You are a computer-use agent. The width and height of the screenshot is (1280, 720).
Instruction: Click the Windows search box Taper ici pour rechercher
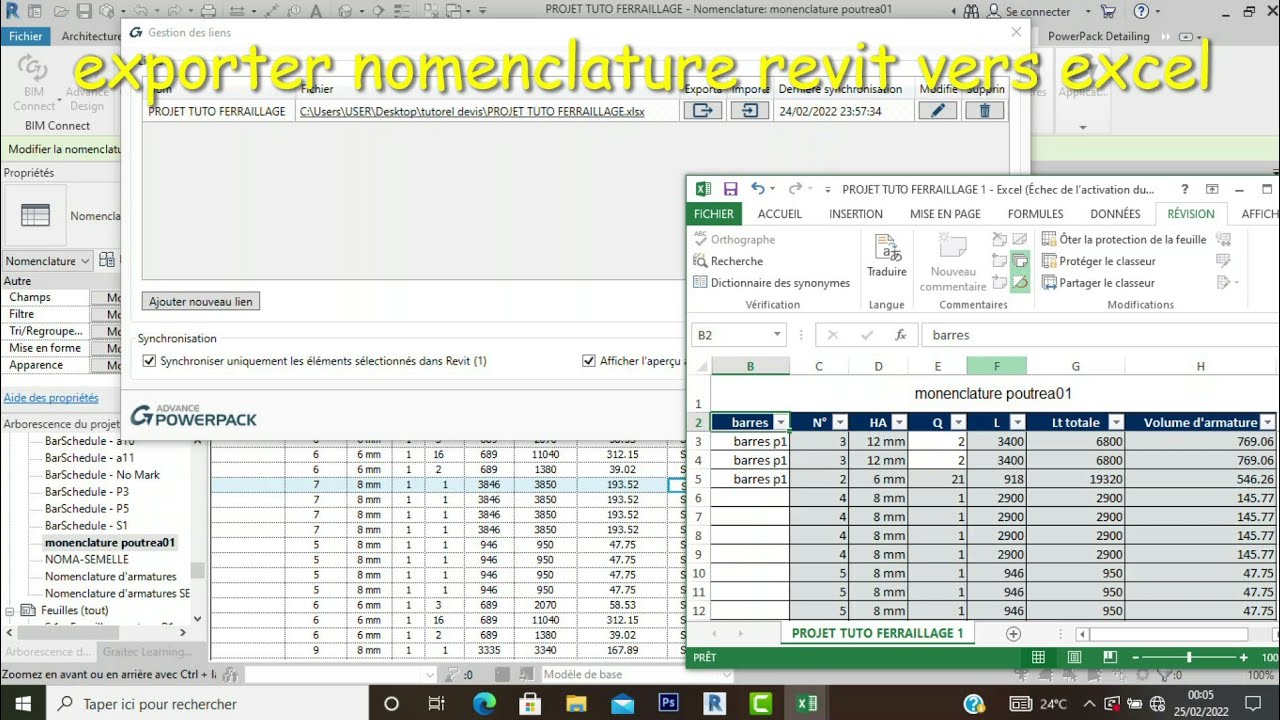coord(208,704)
